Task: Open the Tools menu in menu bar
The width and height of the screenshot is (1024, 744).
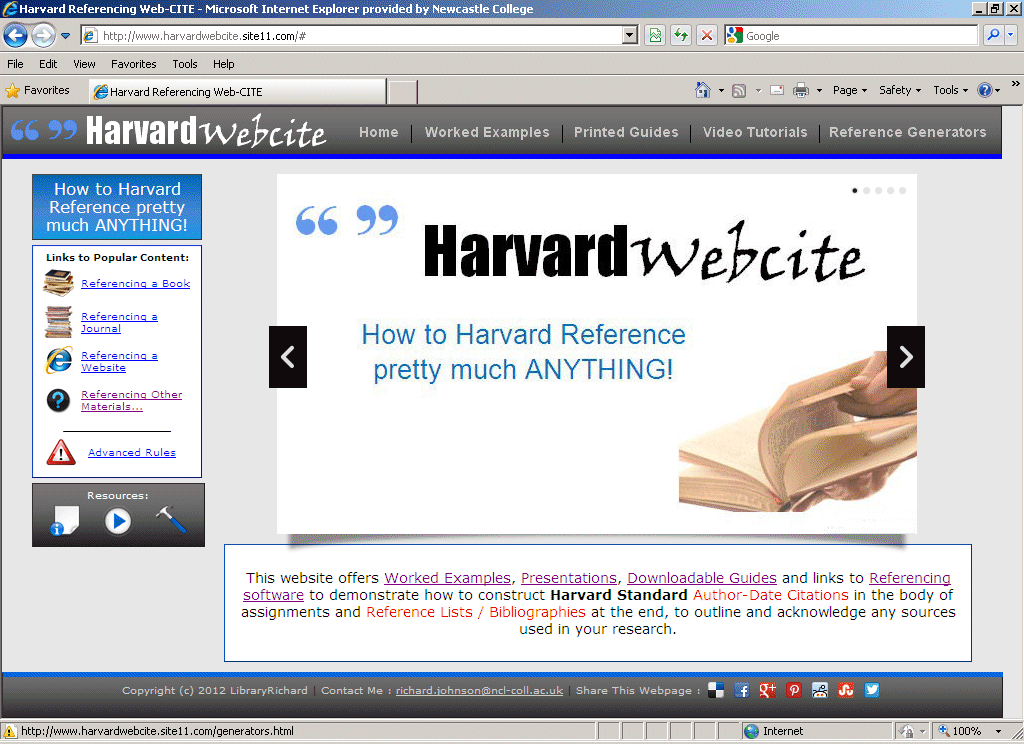Action: 185,64
